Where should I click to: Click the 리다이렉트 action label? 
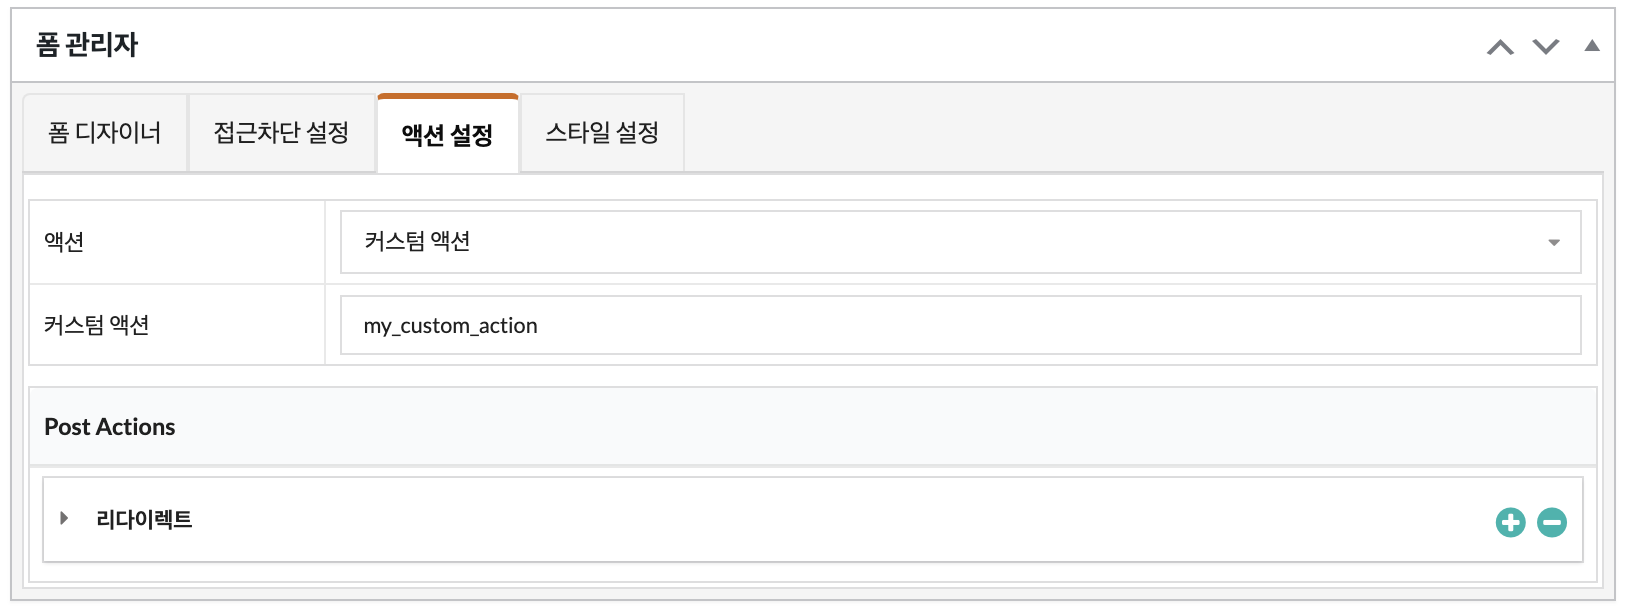click(x=144, y=519)
